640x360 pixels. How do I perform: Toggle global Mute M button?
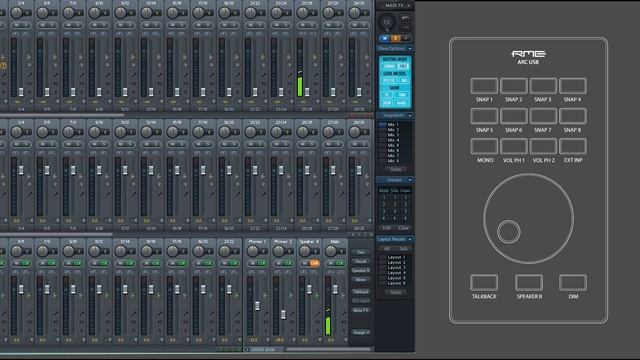(x=384, y=38)
